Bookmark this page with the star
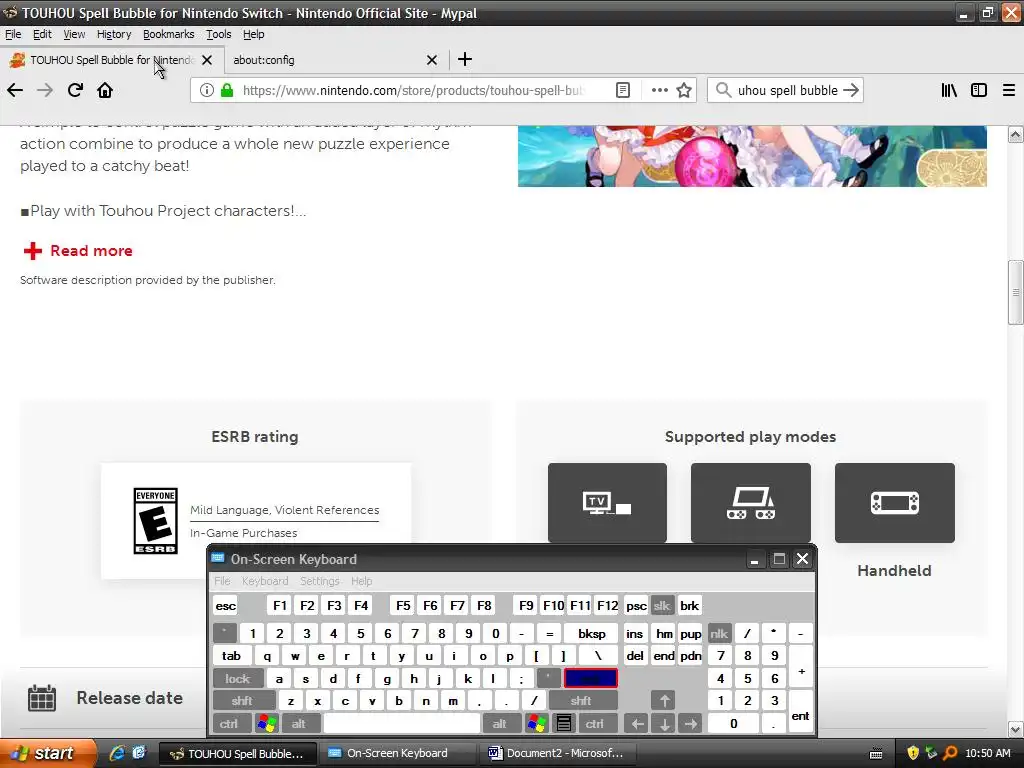Image resolution: width=1024 pixels, height=768 pixels. click(684, 90)
